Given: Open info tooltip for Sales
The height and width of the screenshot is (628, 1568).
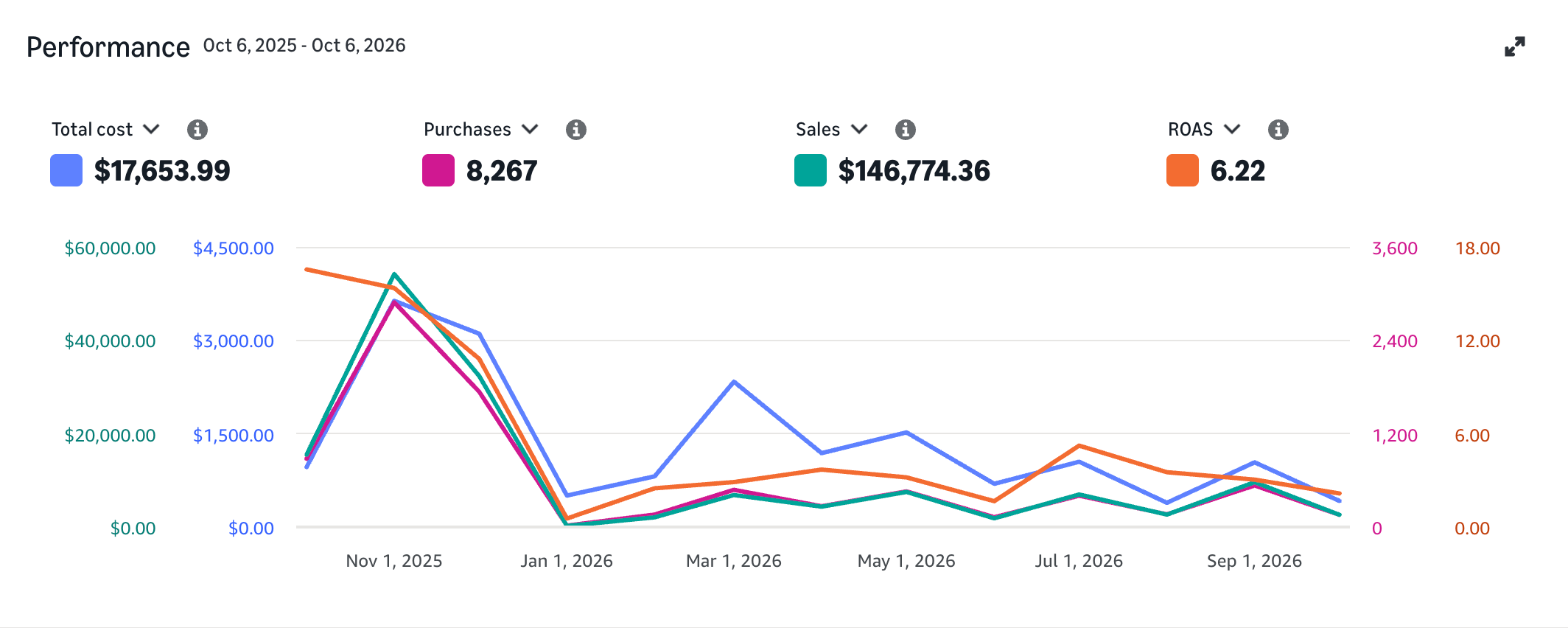Looking at the screenshot, I should point(906,129).
